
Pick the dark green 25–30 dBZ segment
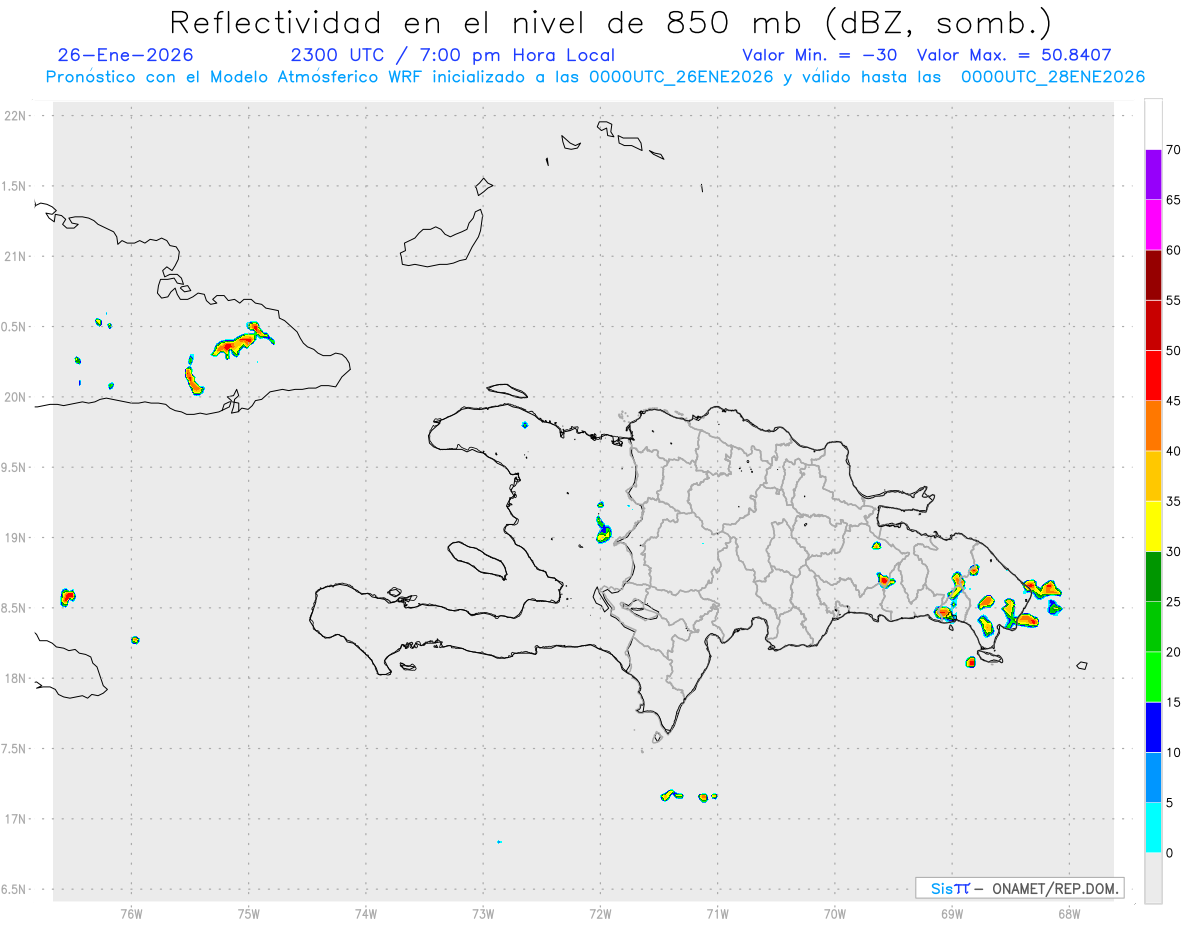[1153, 577]
